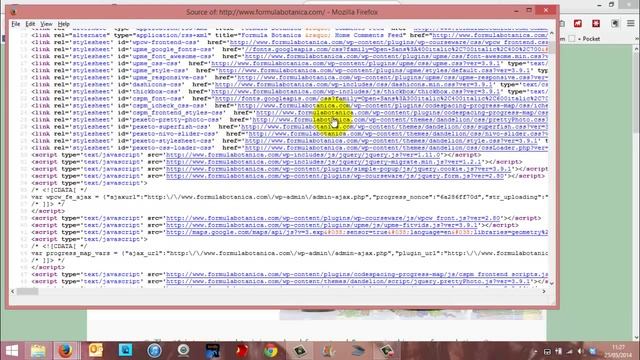Follow the maps.google.com API script link

(x=357, y=232)
